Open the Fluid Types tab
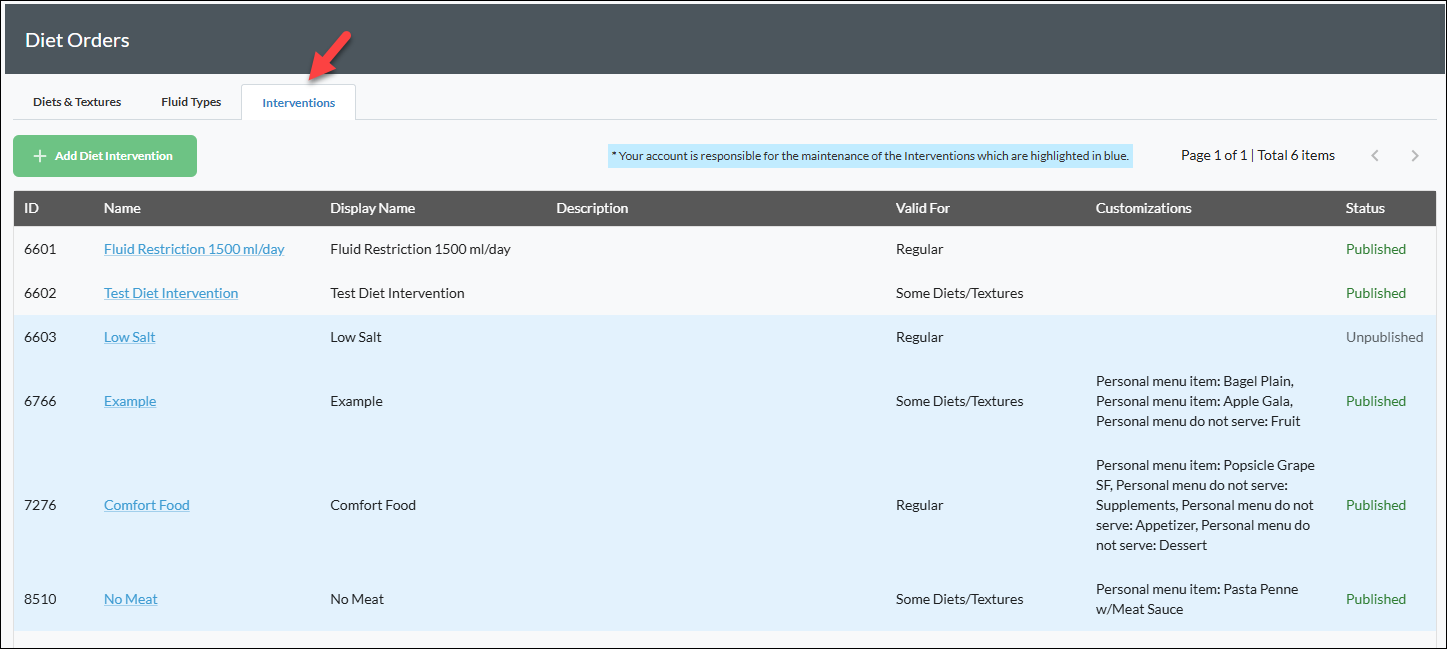Screen dimensions: 1447x649 [191, 102]
